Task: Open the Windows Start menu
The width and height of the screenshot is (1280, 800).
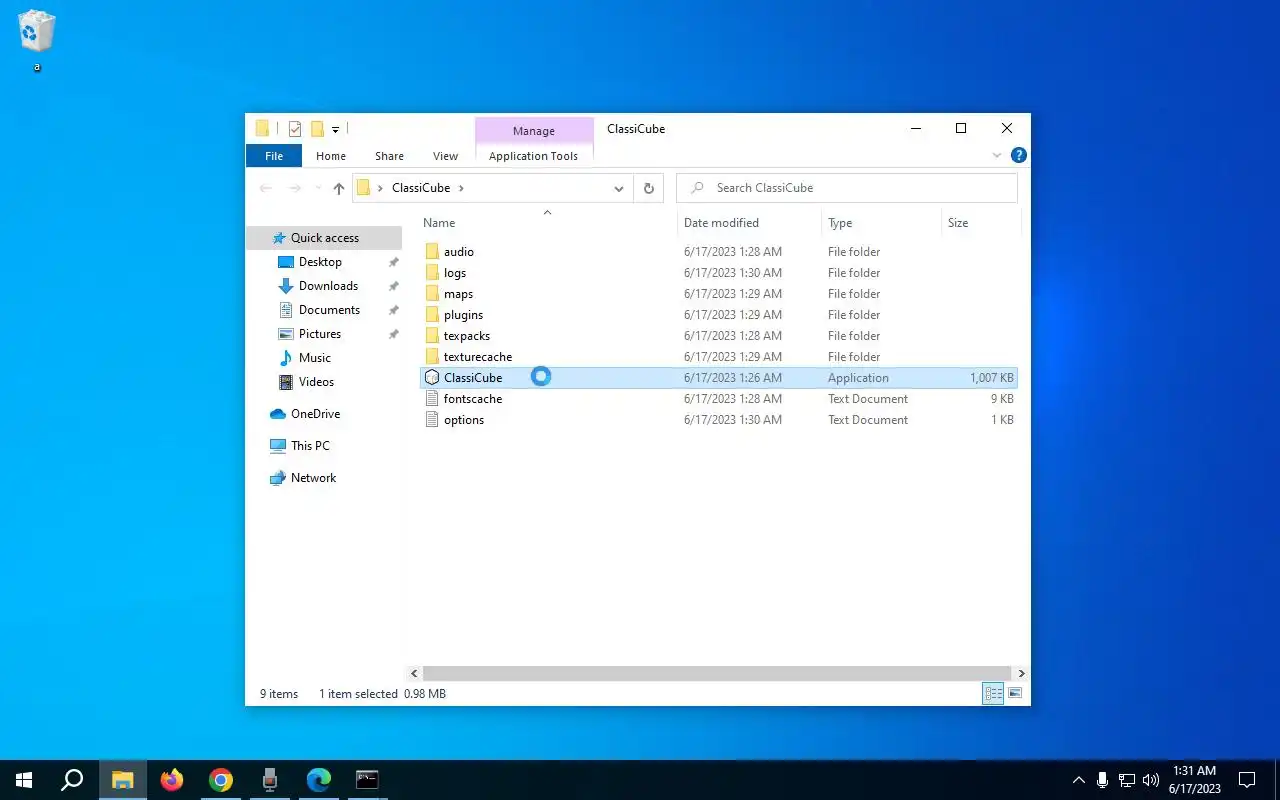Action: tap(24, 780)
